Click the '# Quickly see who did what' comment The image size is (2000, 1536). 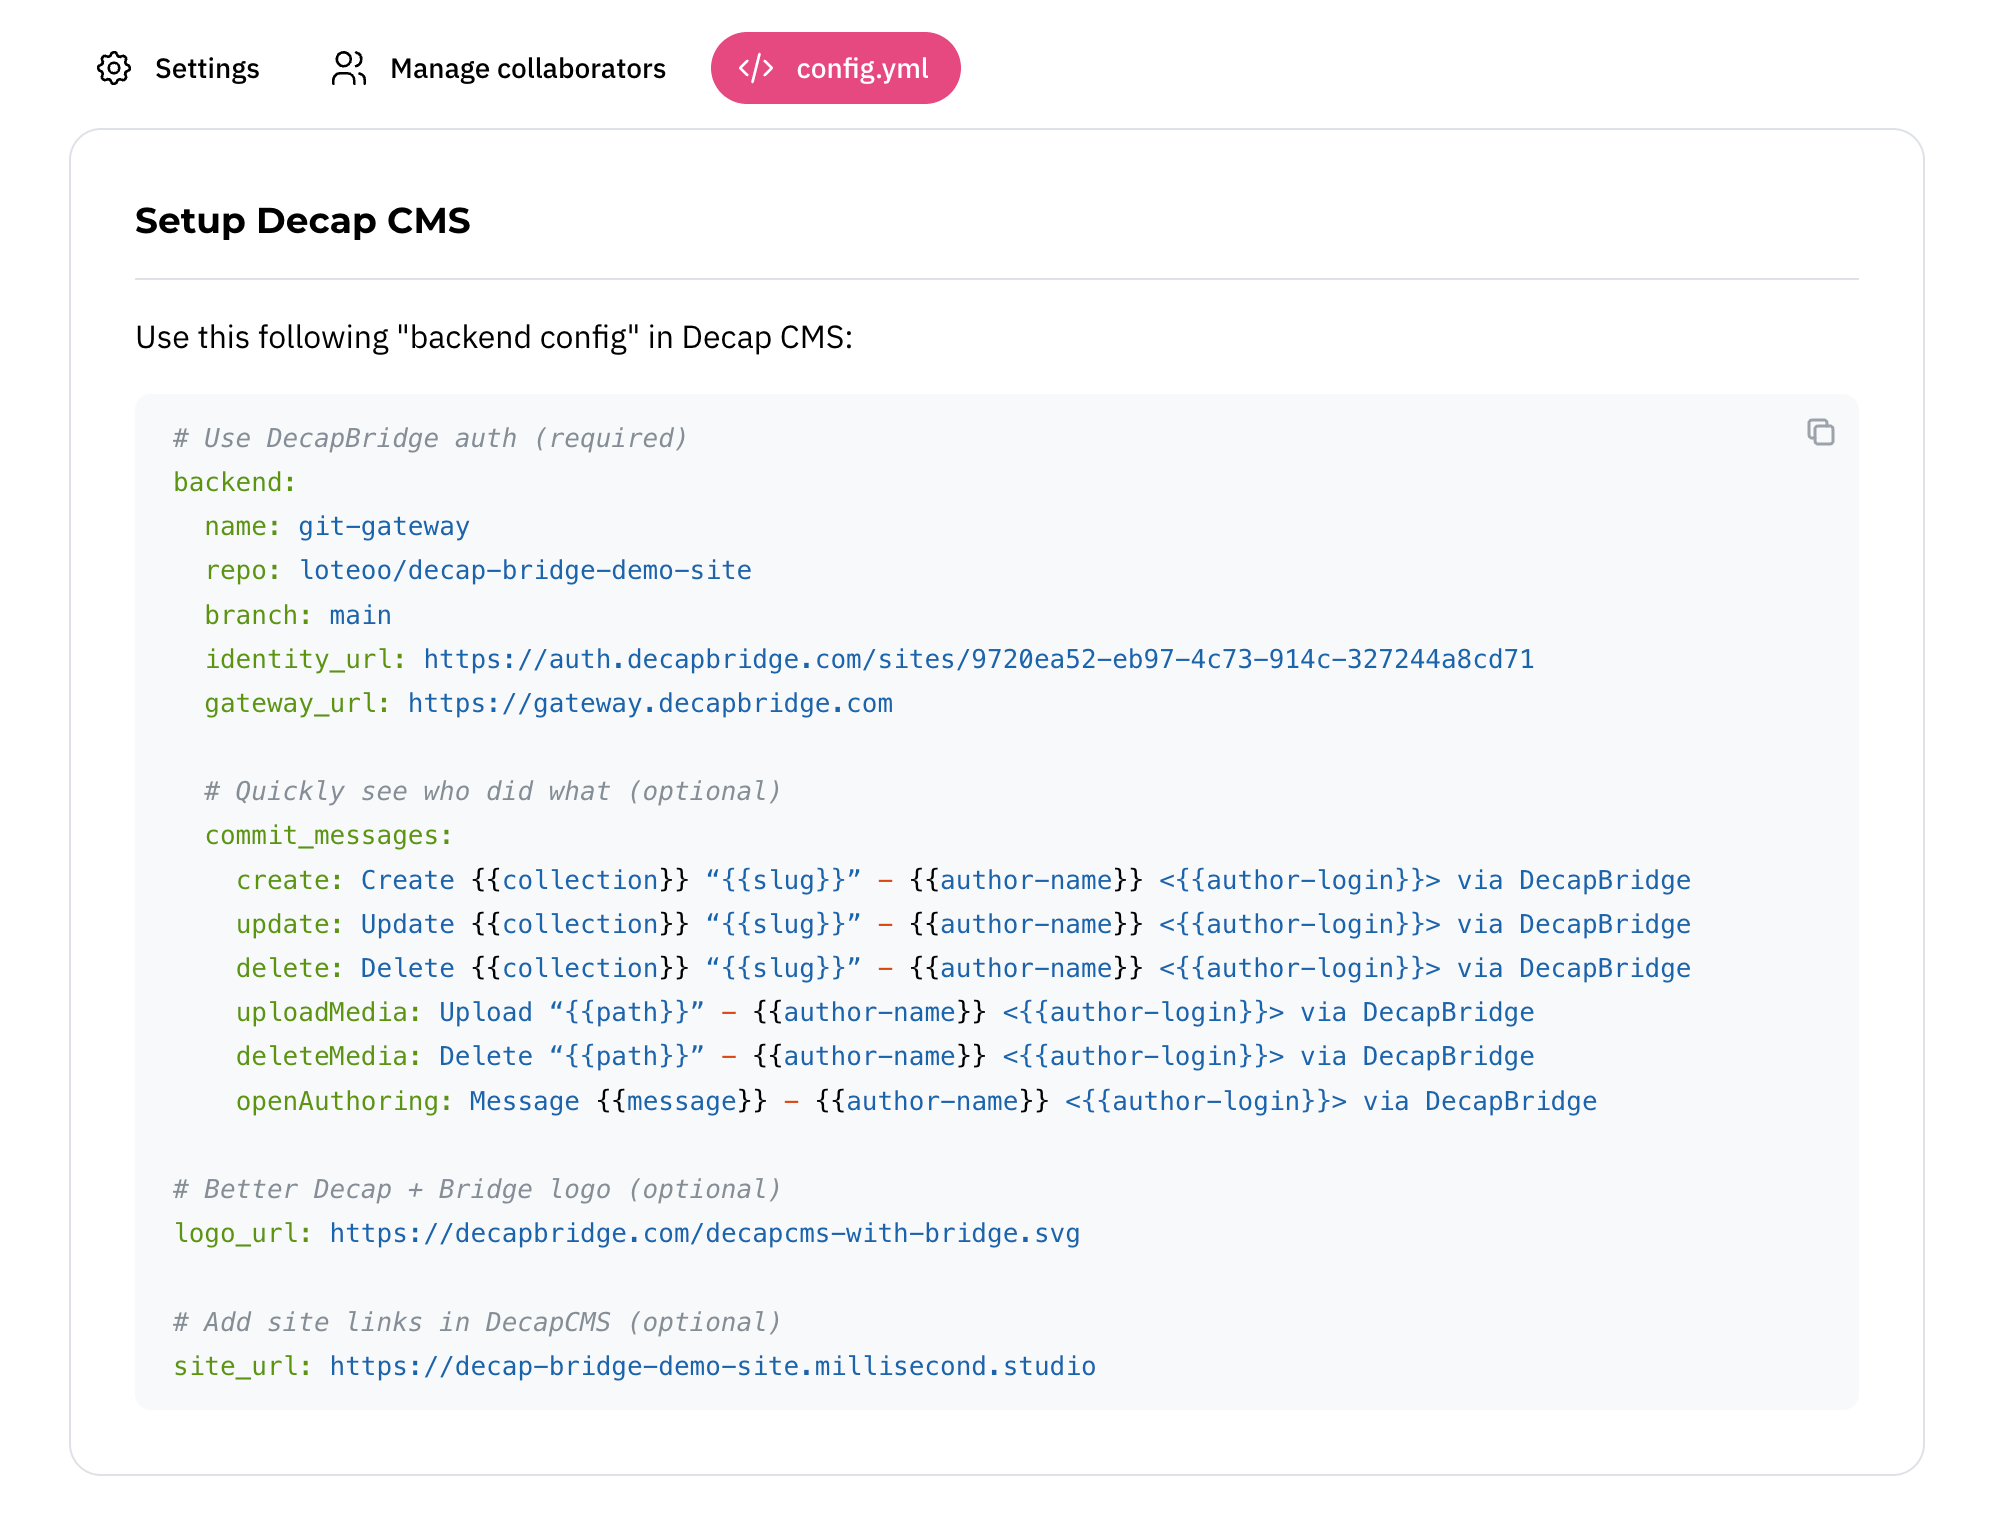click(x=493, y=791)
